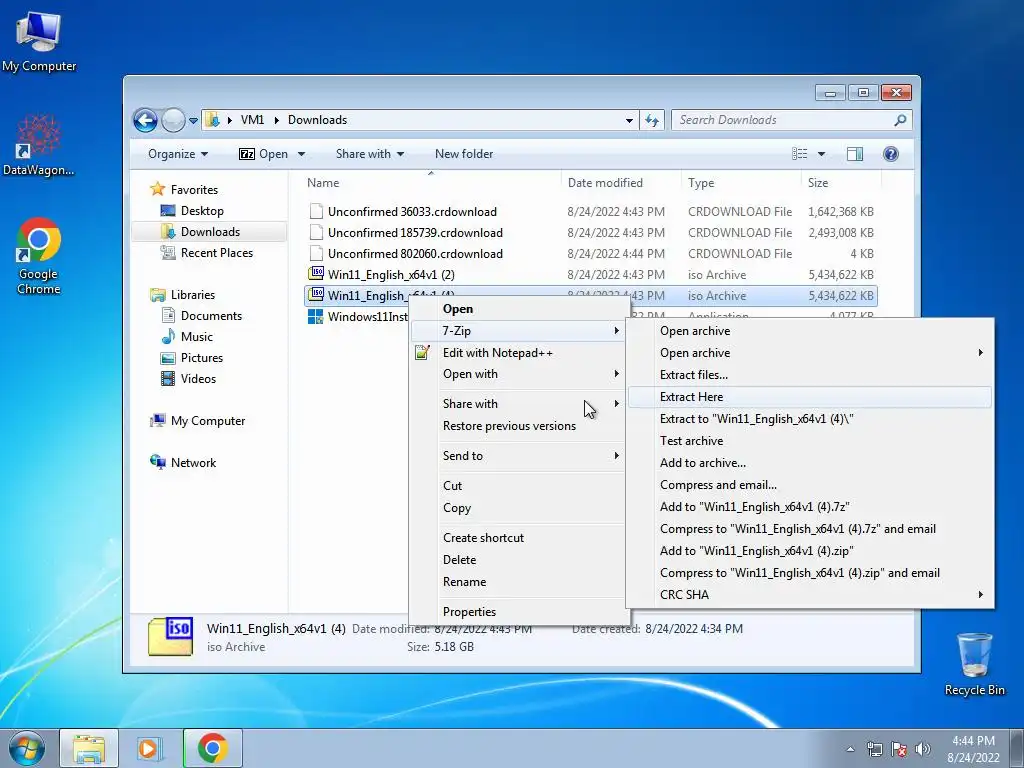Open the Share with toolbar dropdown
Image resolution: width=1024 pixels, height=768 pixels.
pyautogui.click(x=370, y=154)
